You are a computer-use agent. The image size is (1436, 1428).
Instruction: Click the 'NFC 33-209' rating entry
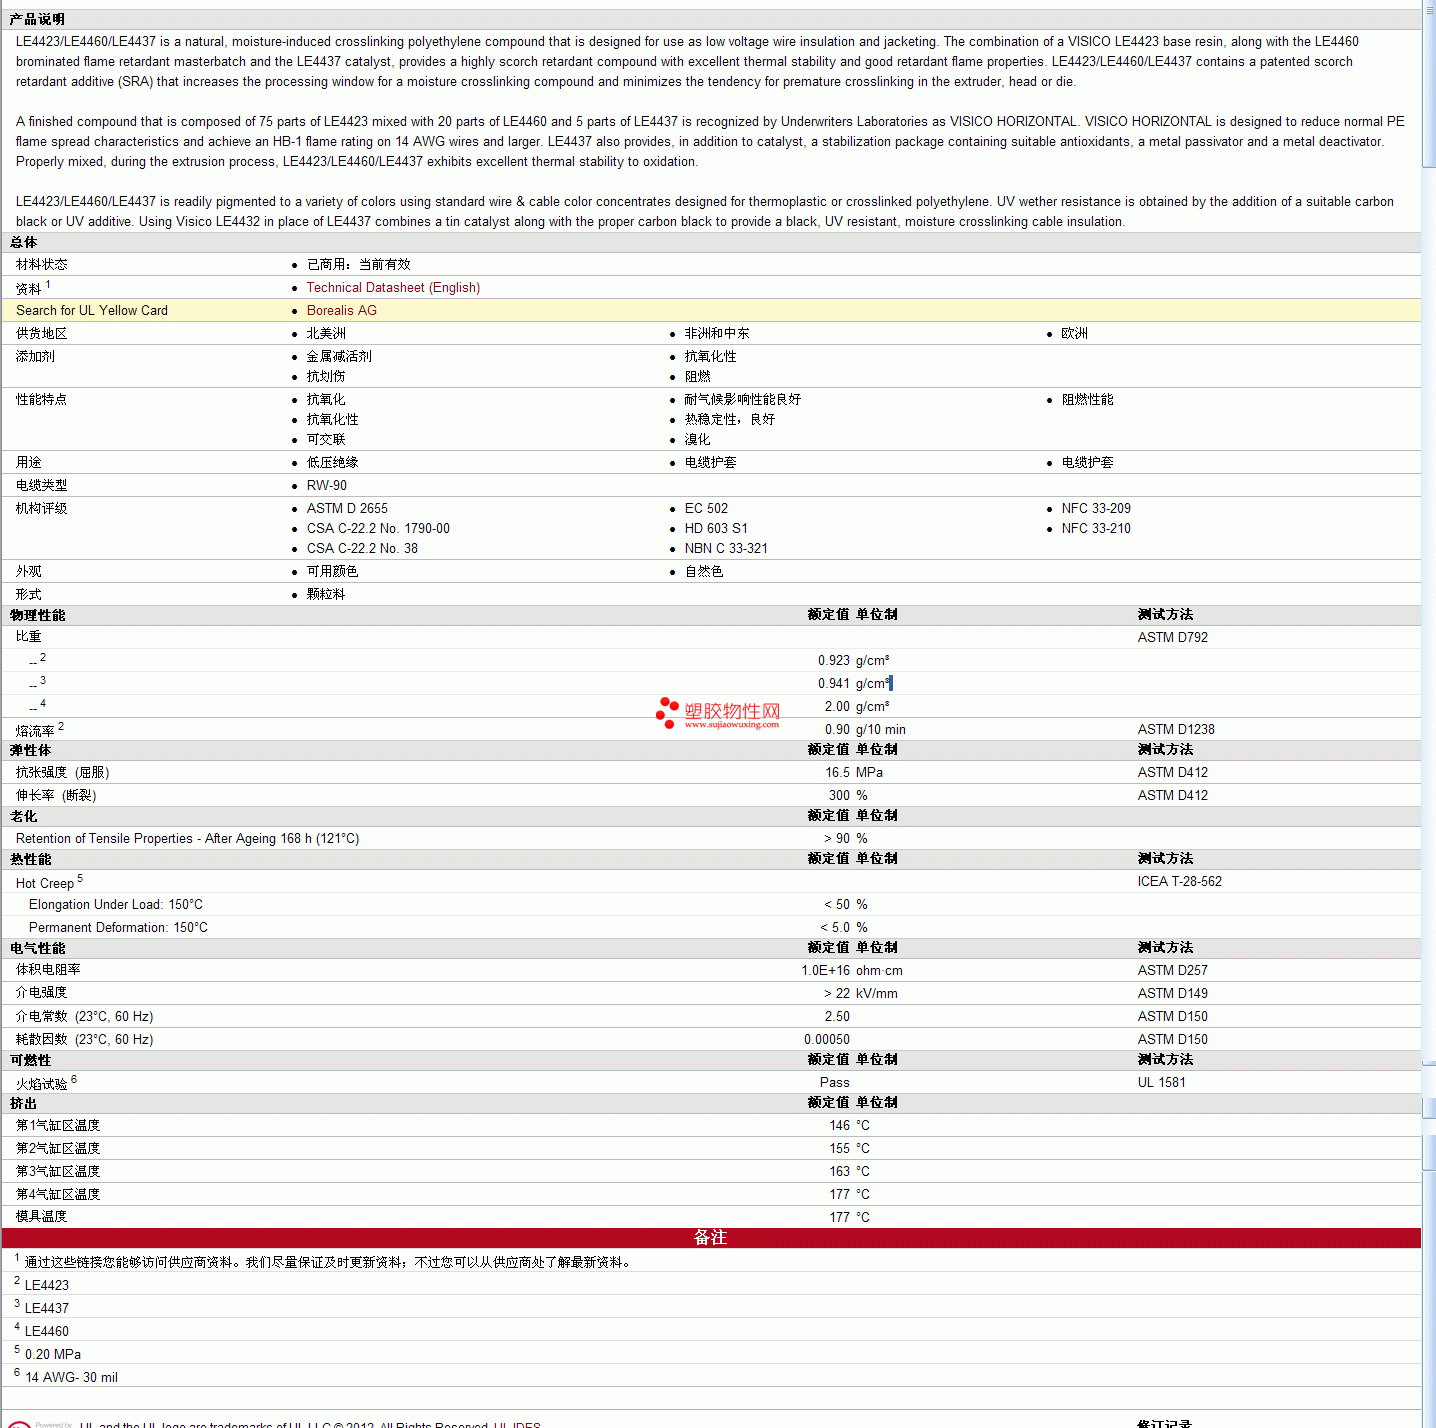(1096, 508)
